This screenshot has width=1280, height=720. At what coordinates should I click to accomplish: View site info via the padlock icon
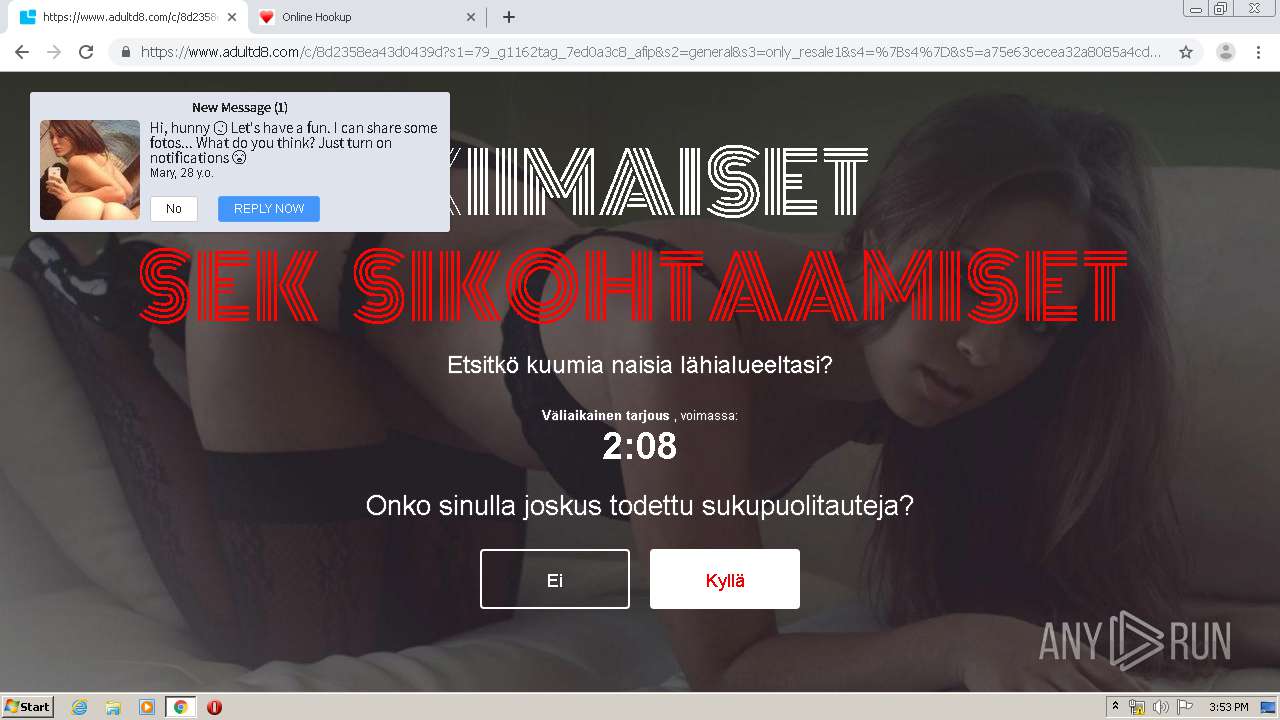(126, 52)
